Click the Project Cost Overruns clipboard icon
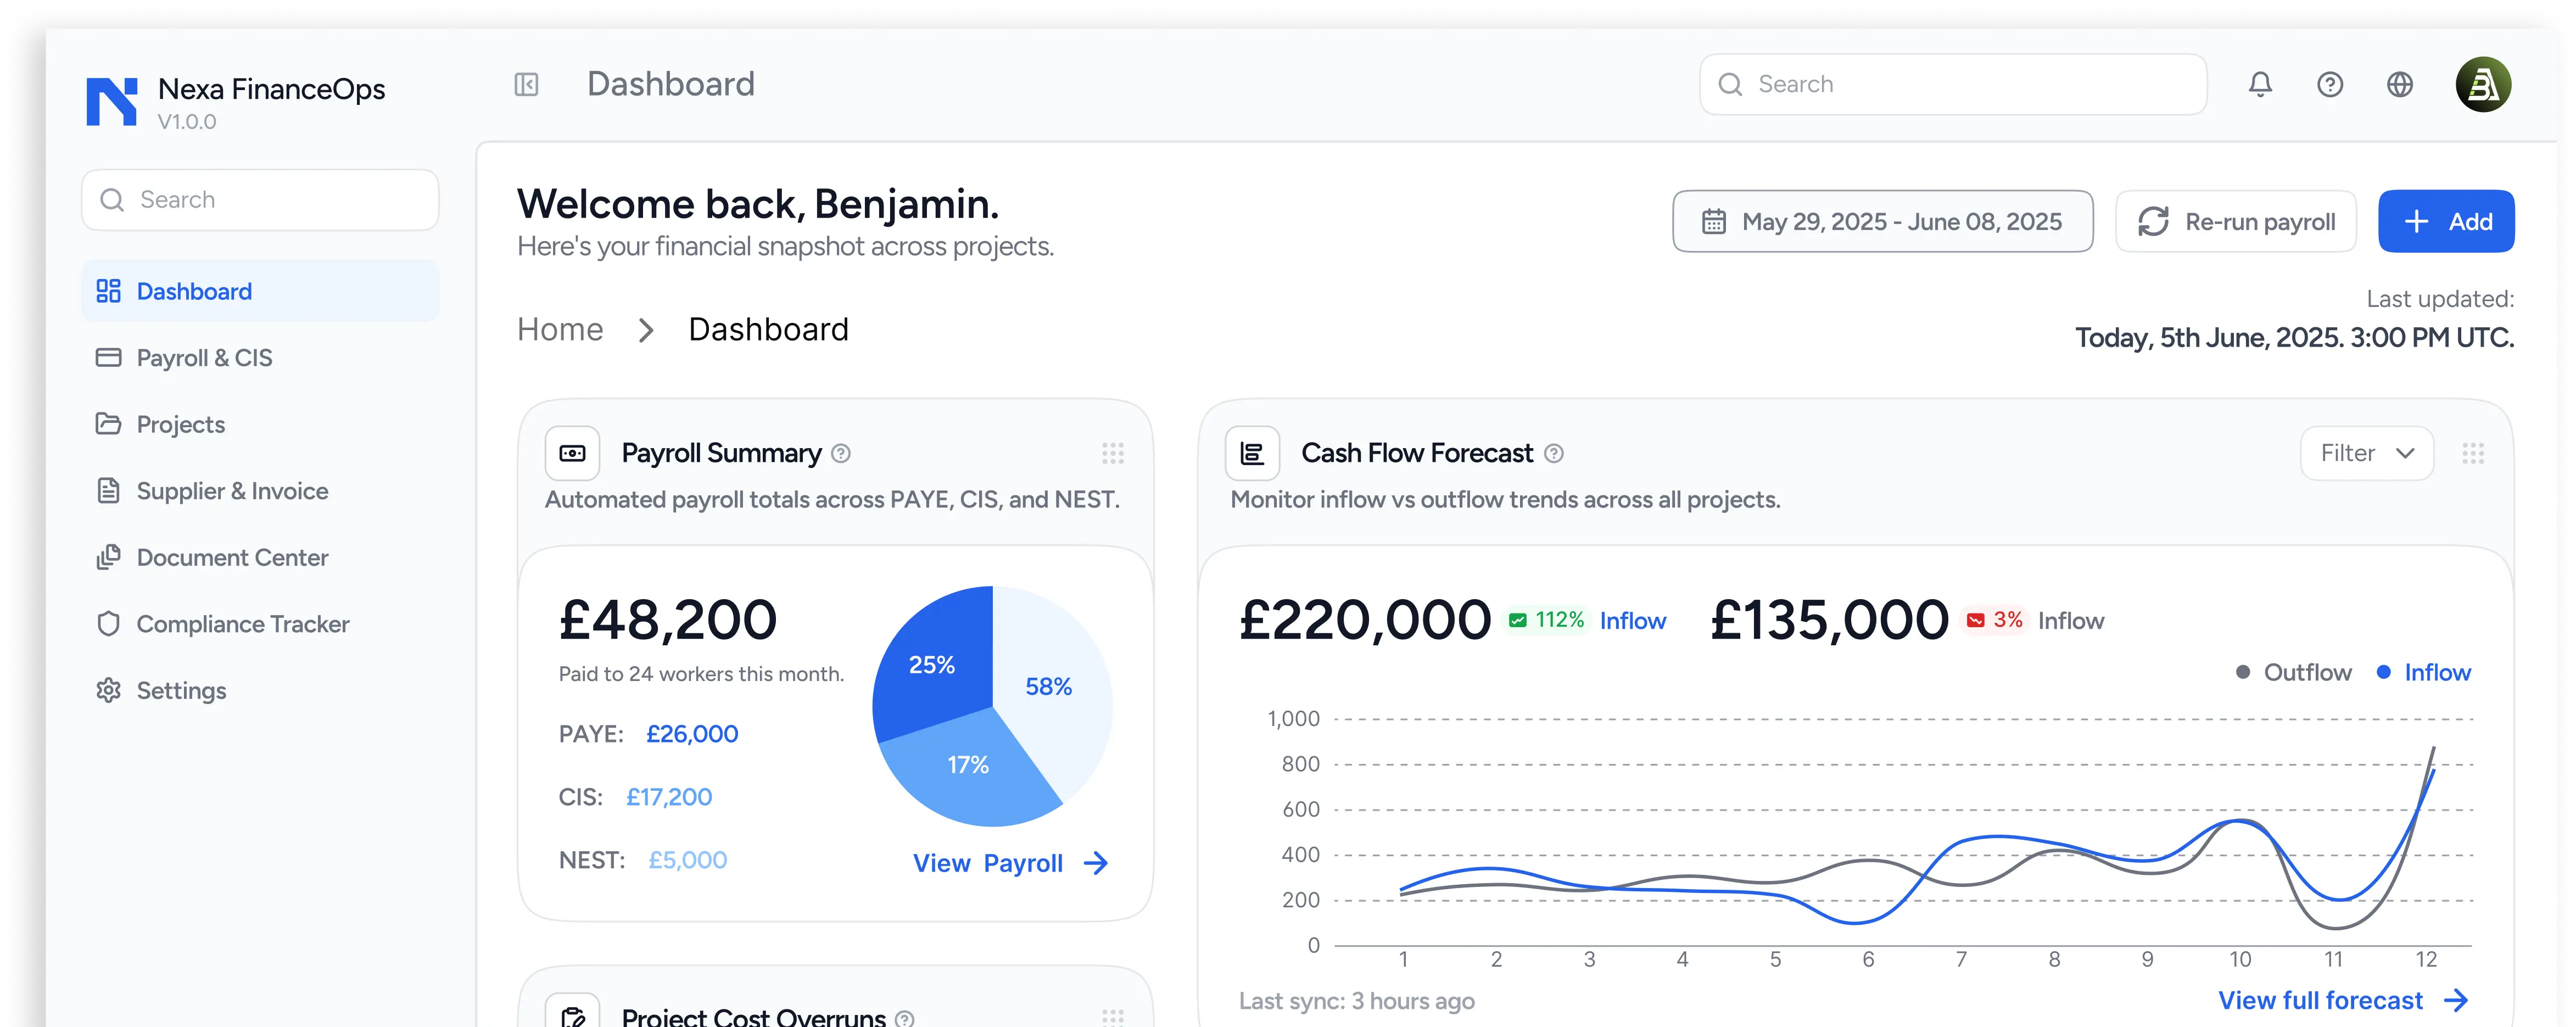The image size is (2576, 1027). coord(572,1013)
